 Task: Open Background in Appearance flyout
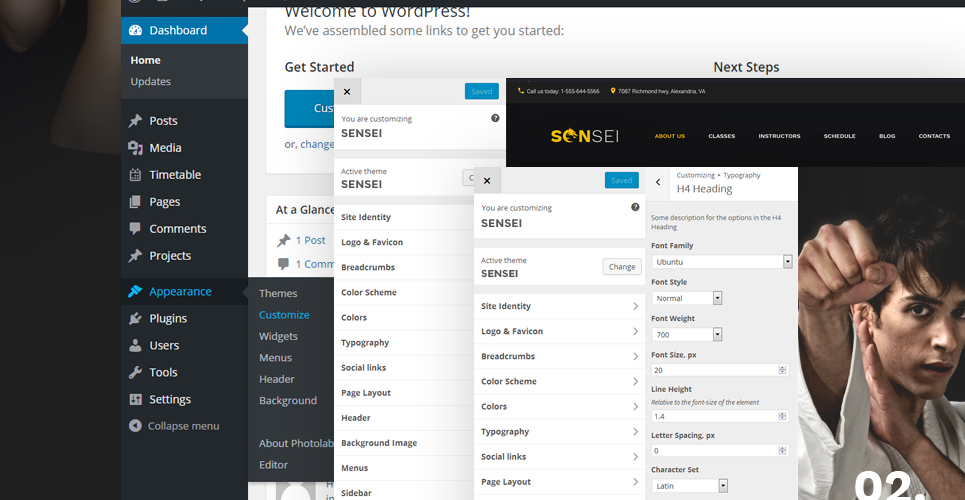pyautogui.click(x=288, y=400)
